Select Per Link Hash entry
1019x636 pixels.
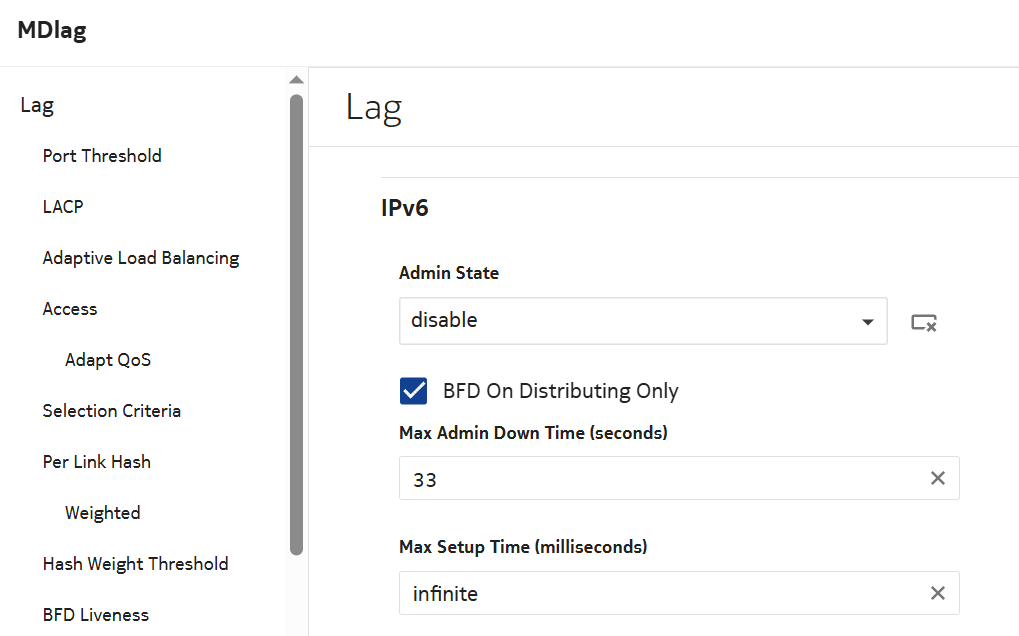pos(97,462)
